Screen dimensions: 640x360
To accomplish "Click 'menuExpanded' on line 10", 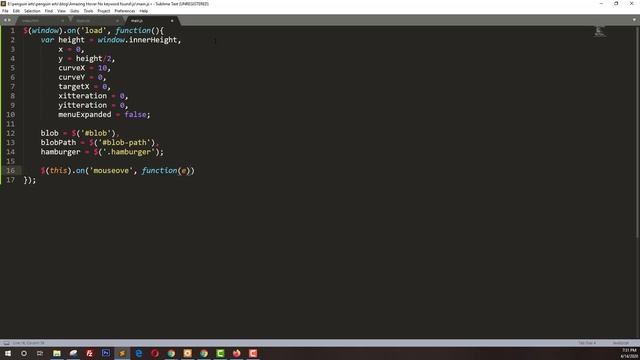I will 84,115.
